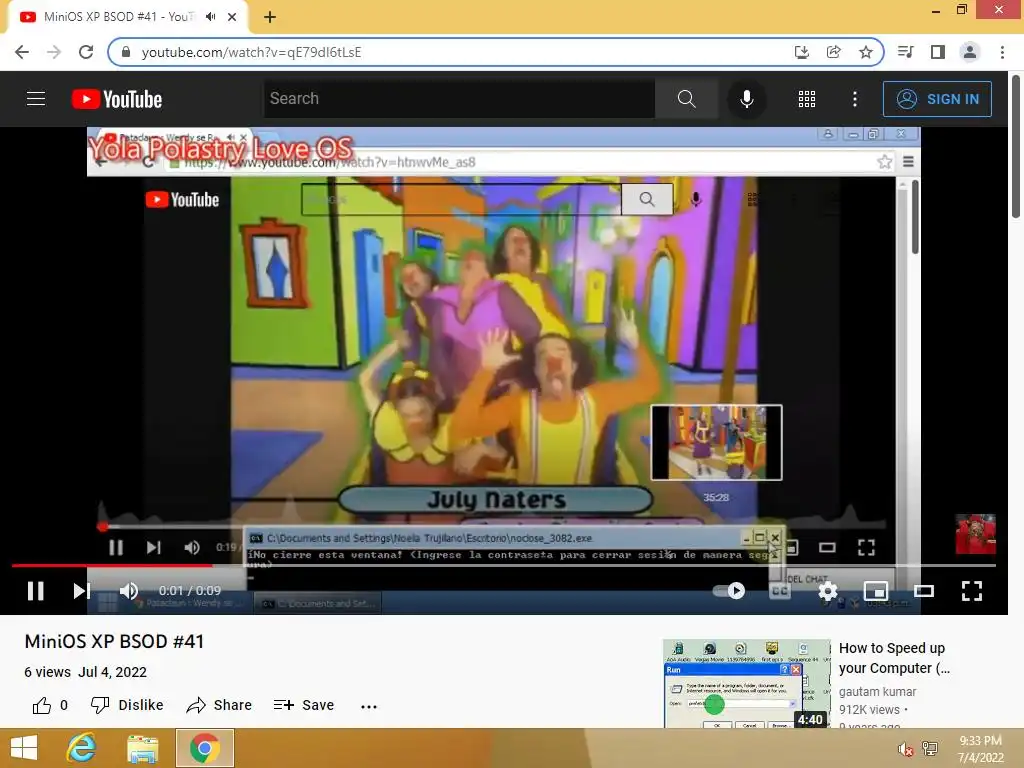The width and height of the screenshot is (1024, 768).
Task: Launch Internet Explorer from taskbar
Action: 82,748
